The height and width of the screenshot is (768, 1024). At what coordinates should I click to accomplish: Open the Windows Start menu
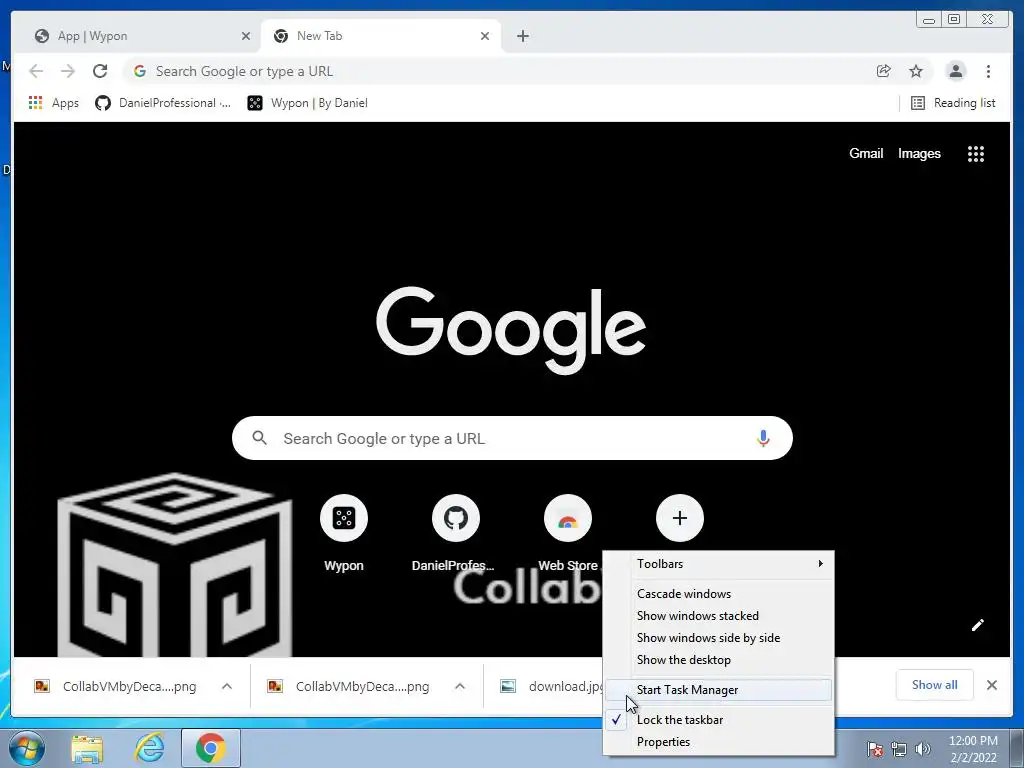click(x=26, y=748)
